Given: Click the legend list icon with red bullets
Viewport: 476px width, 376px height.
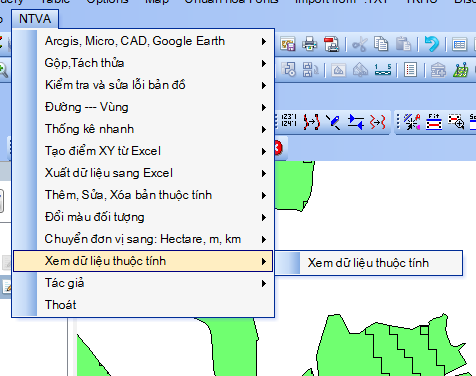Looking at the screenshot, I should [x=410, y=70].
